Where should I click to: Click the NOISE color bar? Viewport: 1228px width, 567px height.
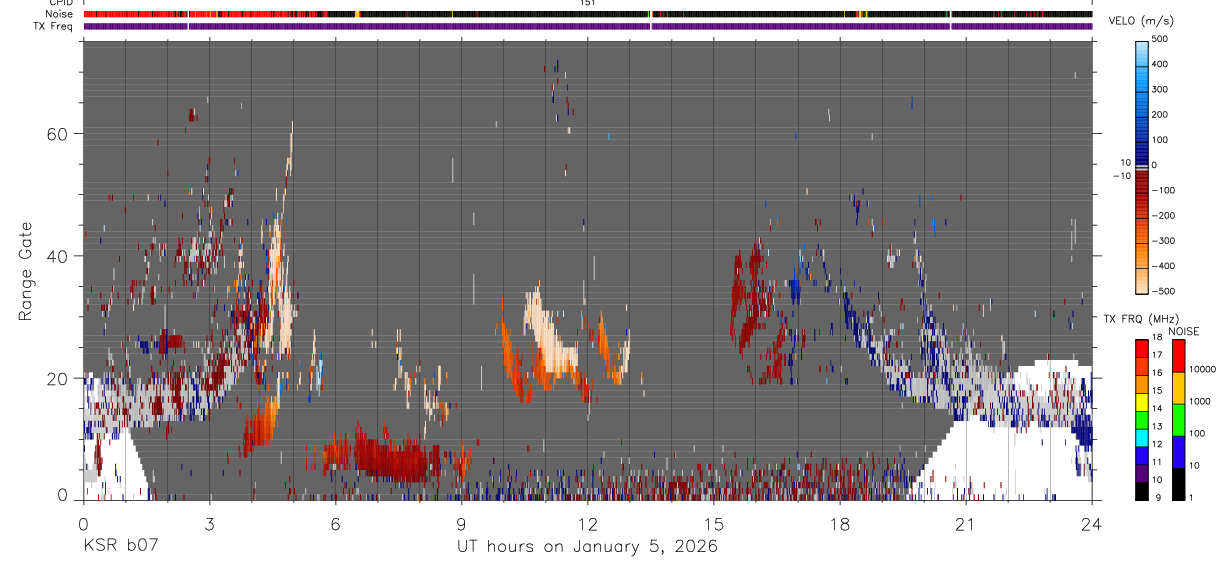click(1179, 420)
